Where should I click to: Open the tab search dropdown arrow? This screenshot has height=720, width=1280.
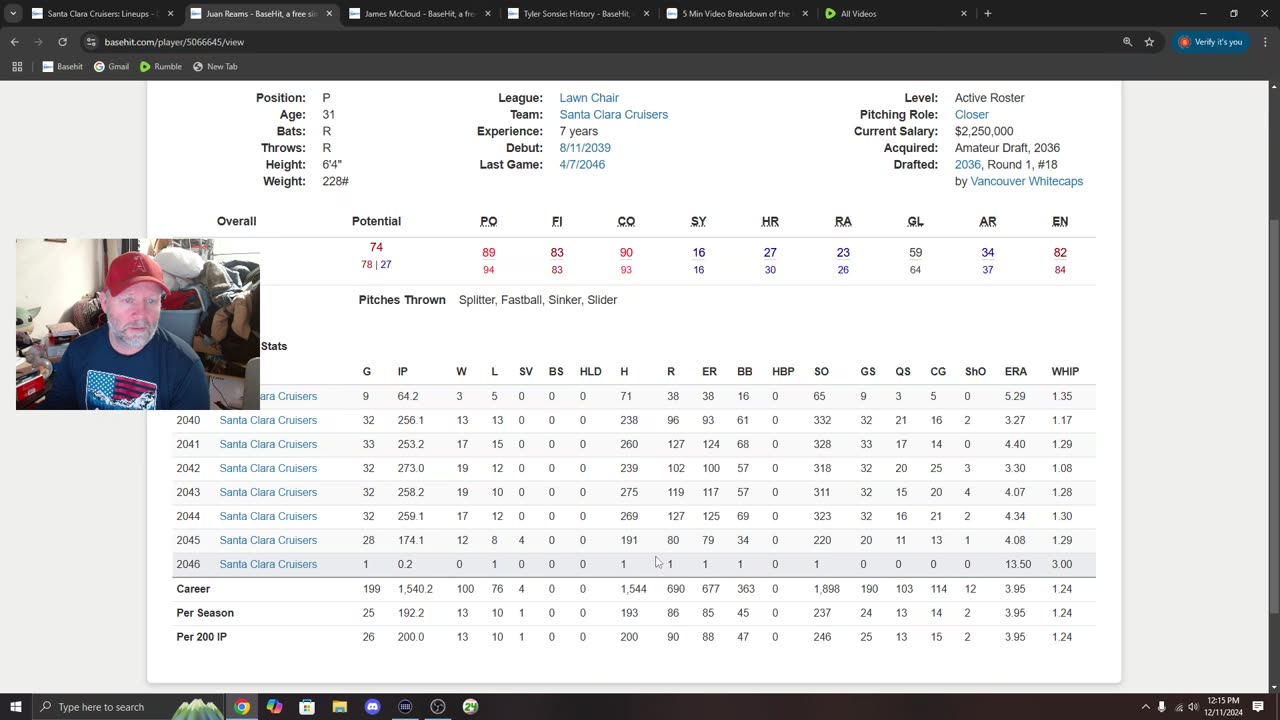13,14
